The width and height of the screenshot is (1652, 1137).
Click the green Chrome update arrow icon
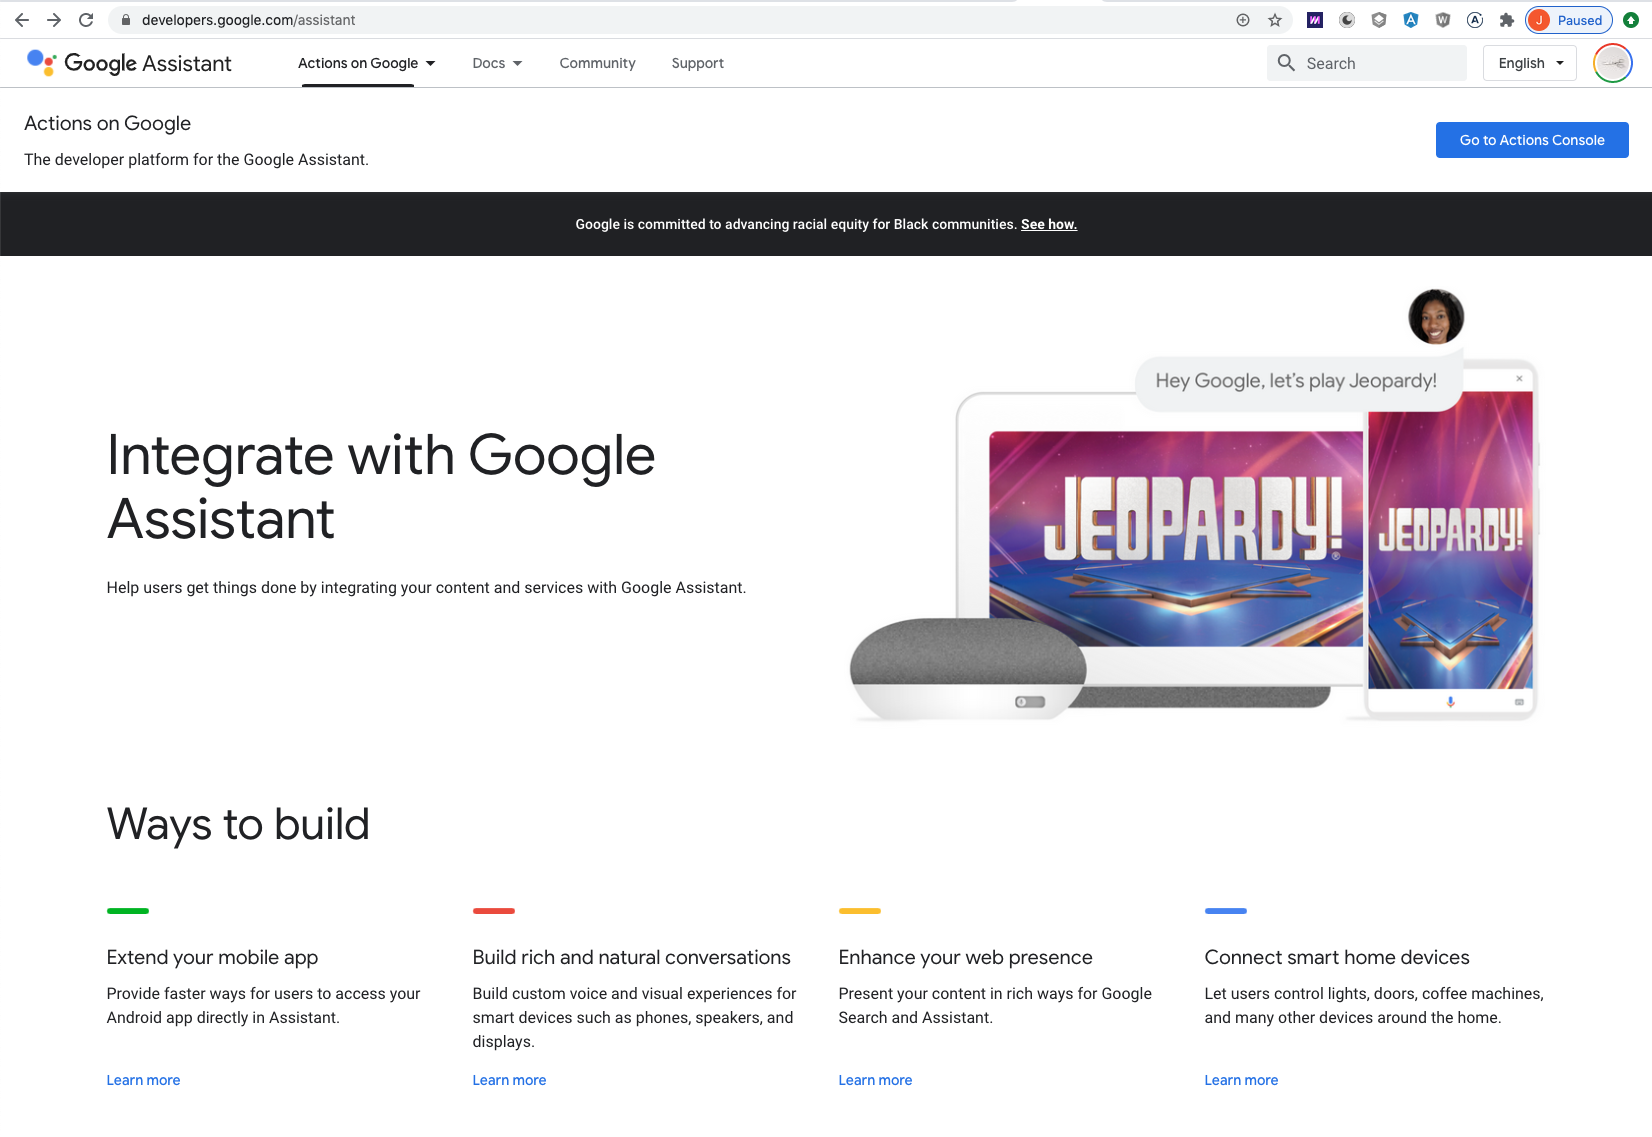point(1631,20)
